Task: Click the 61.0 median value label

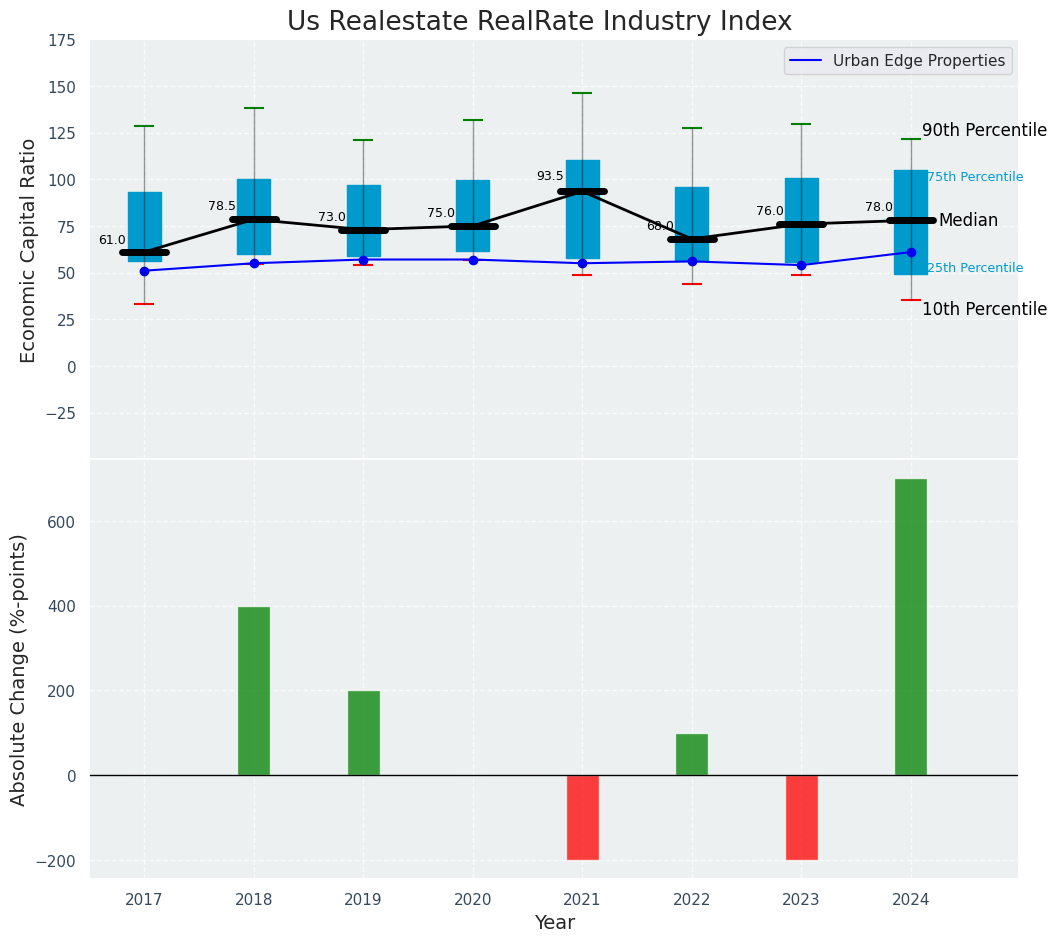Action: coord(112,240)
